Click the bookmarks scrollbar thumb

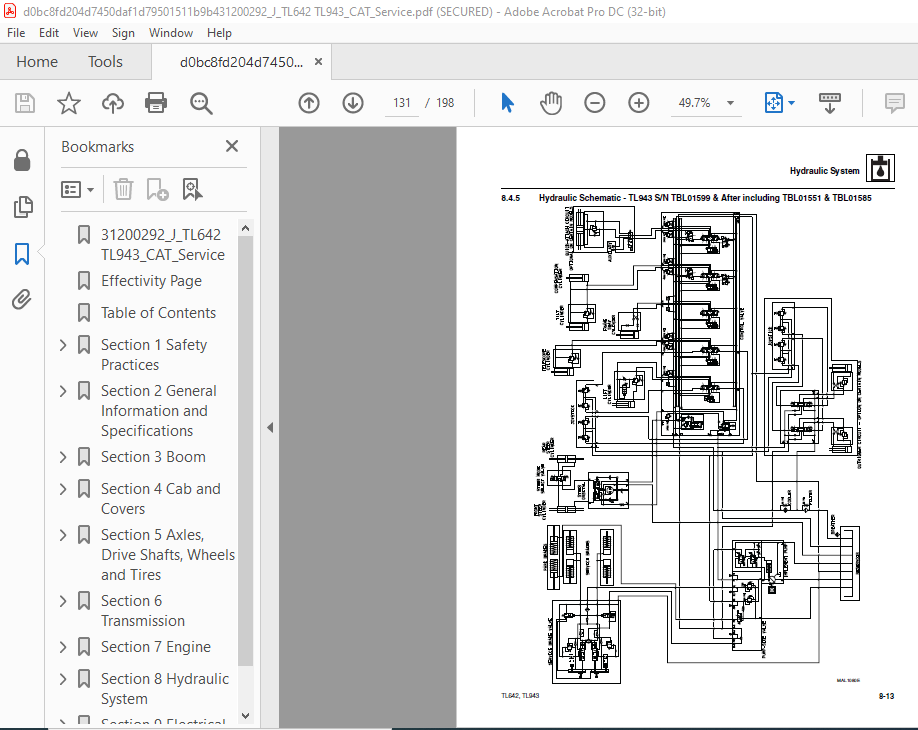(x=246, y=451)
